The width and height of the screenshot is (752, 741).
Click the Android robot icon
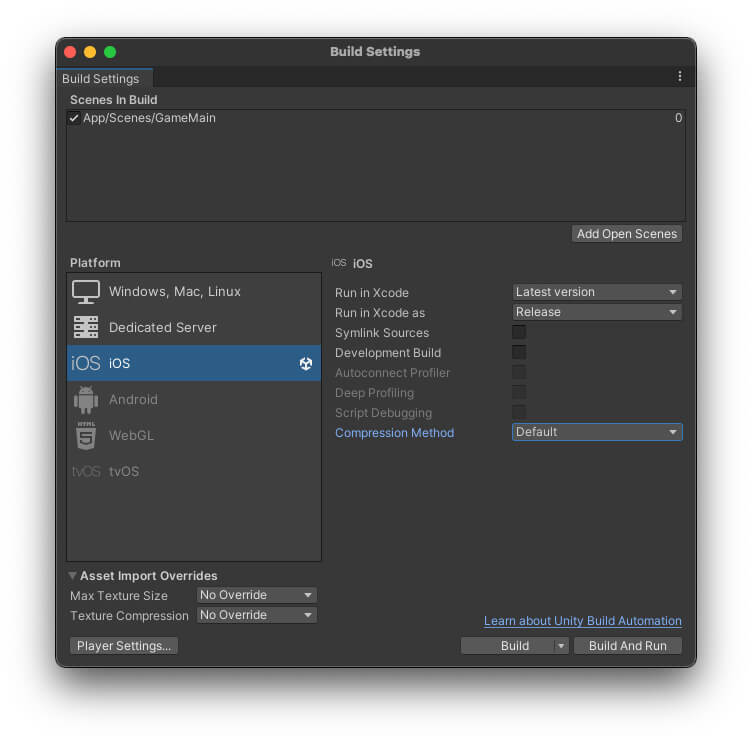(x=86, y=400)
